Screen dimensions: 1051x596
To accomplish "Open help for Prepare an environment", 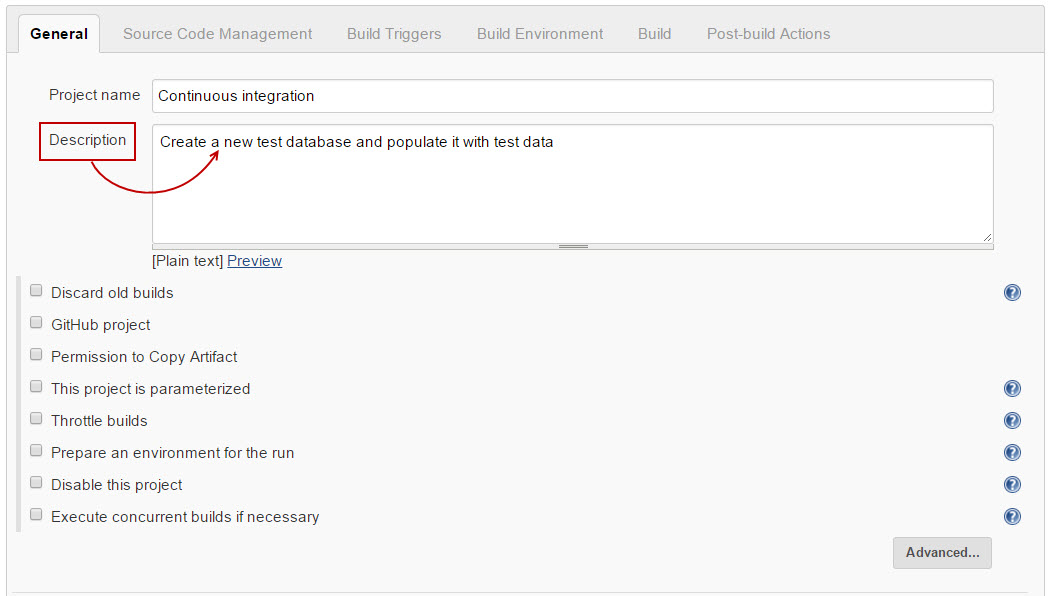I will 1012,453.
